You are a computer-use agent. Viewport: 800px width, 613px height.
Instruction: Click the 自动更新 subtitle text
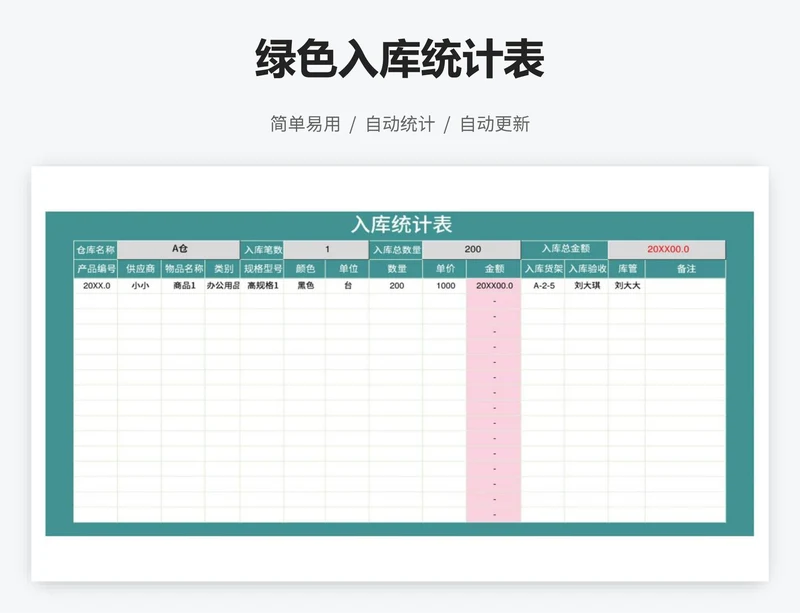pyautogui.click(x=495, y=124)
